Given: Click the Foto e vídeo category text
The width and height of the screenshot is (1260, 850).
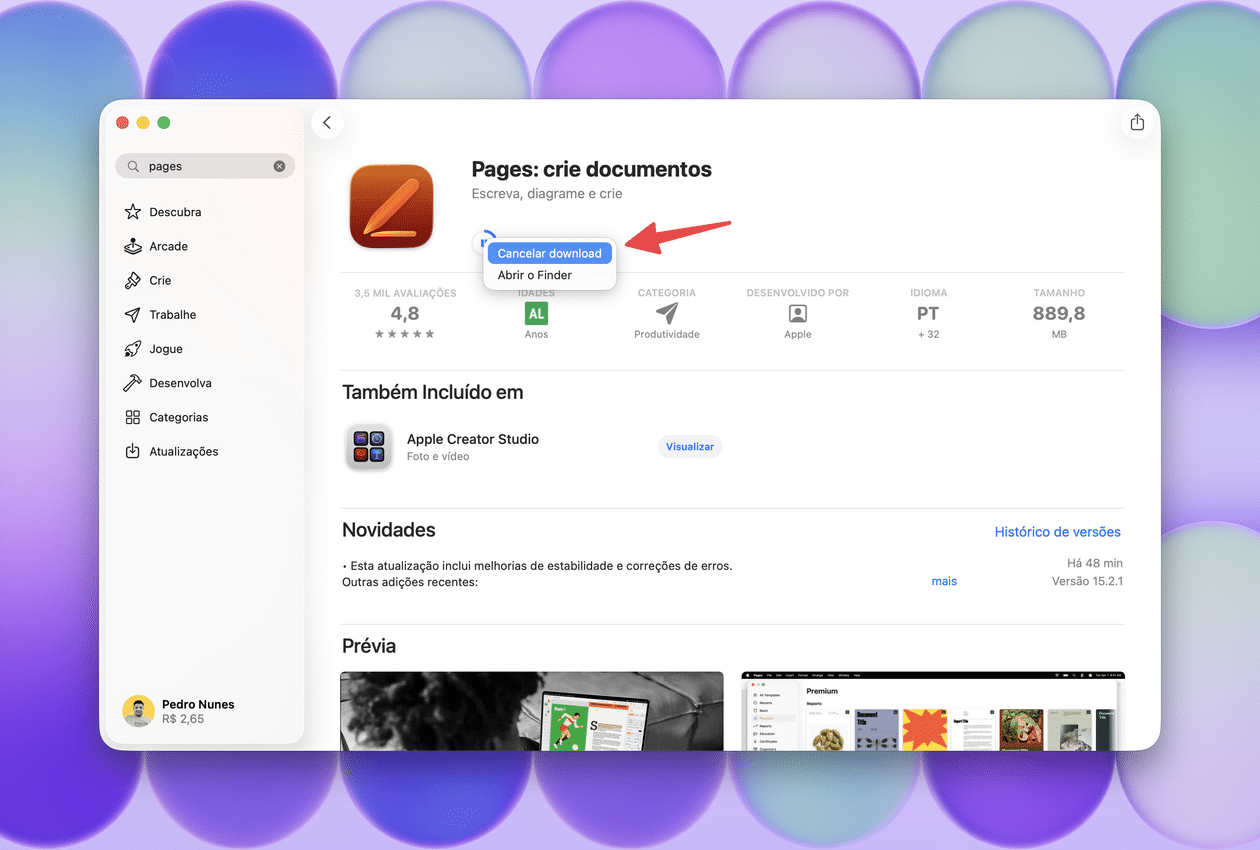Looking at the screenshot, I should coord(438,456).
